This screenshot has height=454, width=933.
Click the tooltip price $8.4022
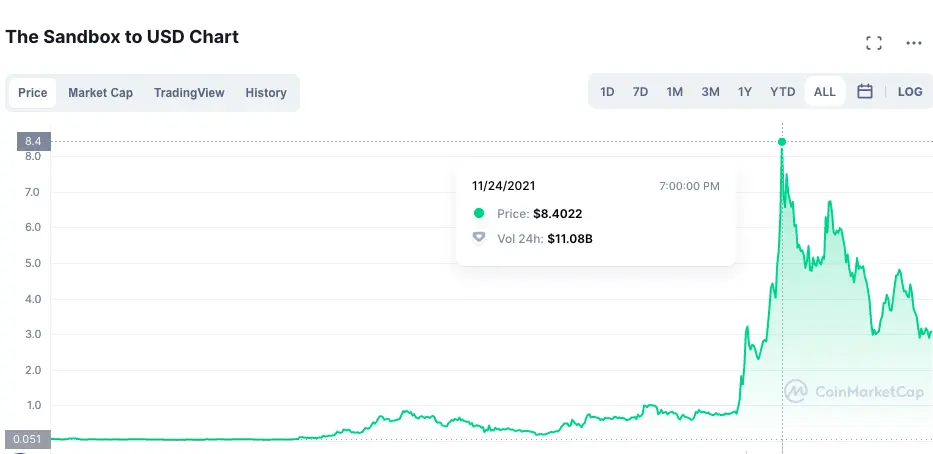coord(558,214)
